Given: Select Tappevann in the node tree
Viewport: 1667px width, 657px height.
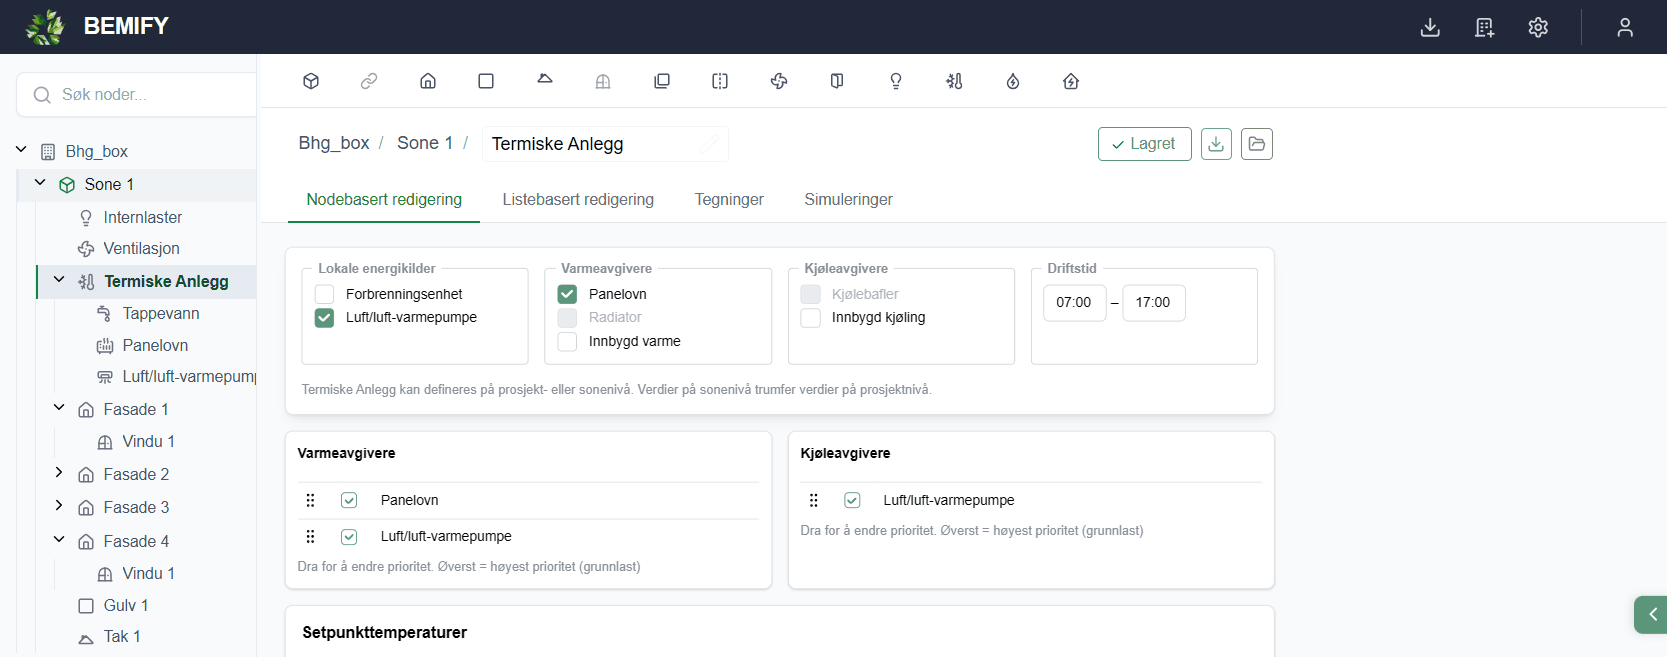Looking at the screenshot, I should (161, 314).
